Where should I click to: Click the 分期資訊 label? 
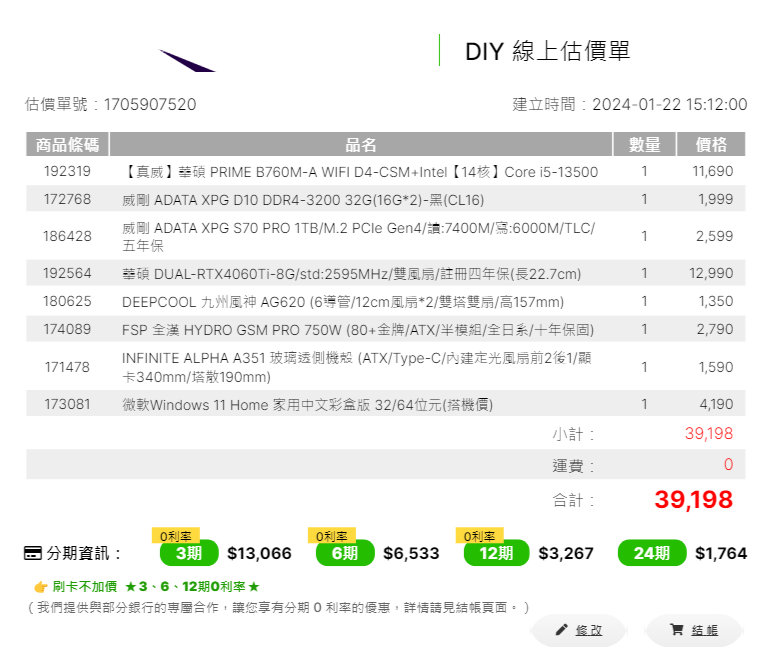(83, 553)
